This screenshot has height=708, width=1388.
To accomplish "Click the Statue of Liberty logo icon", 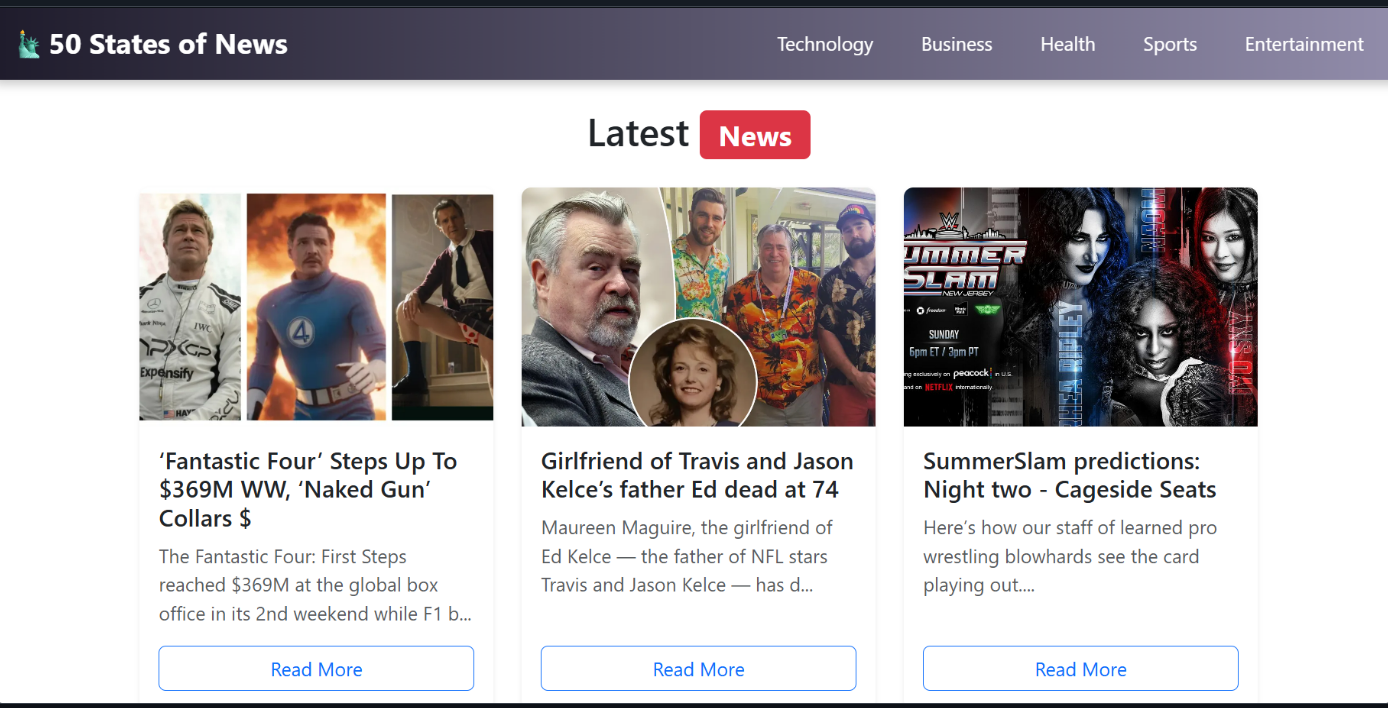I will [29, 44].
